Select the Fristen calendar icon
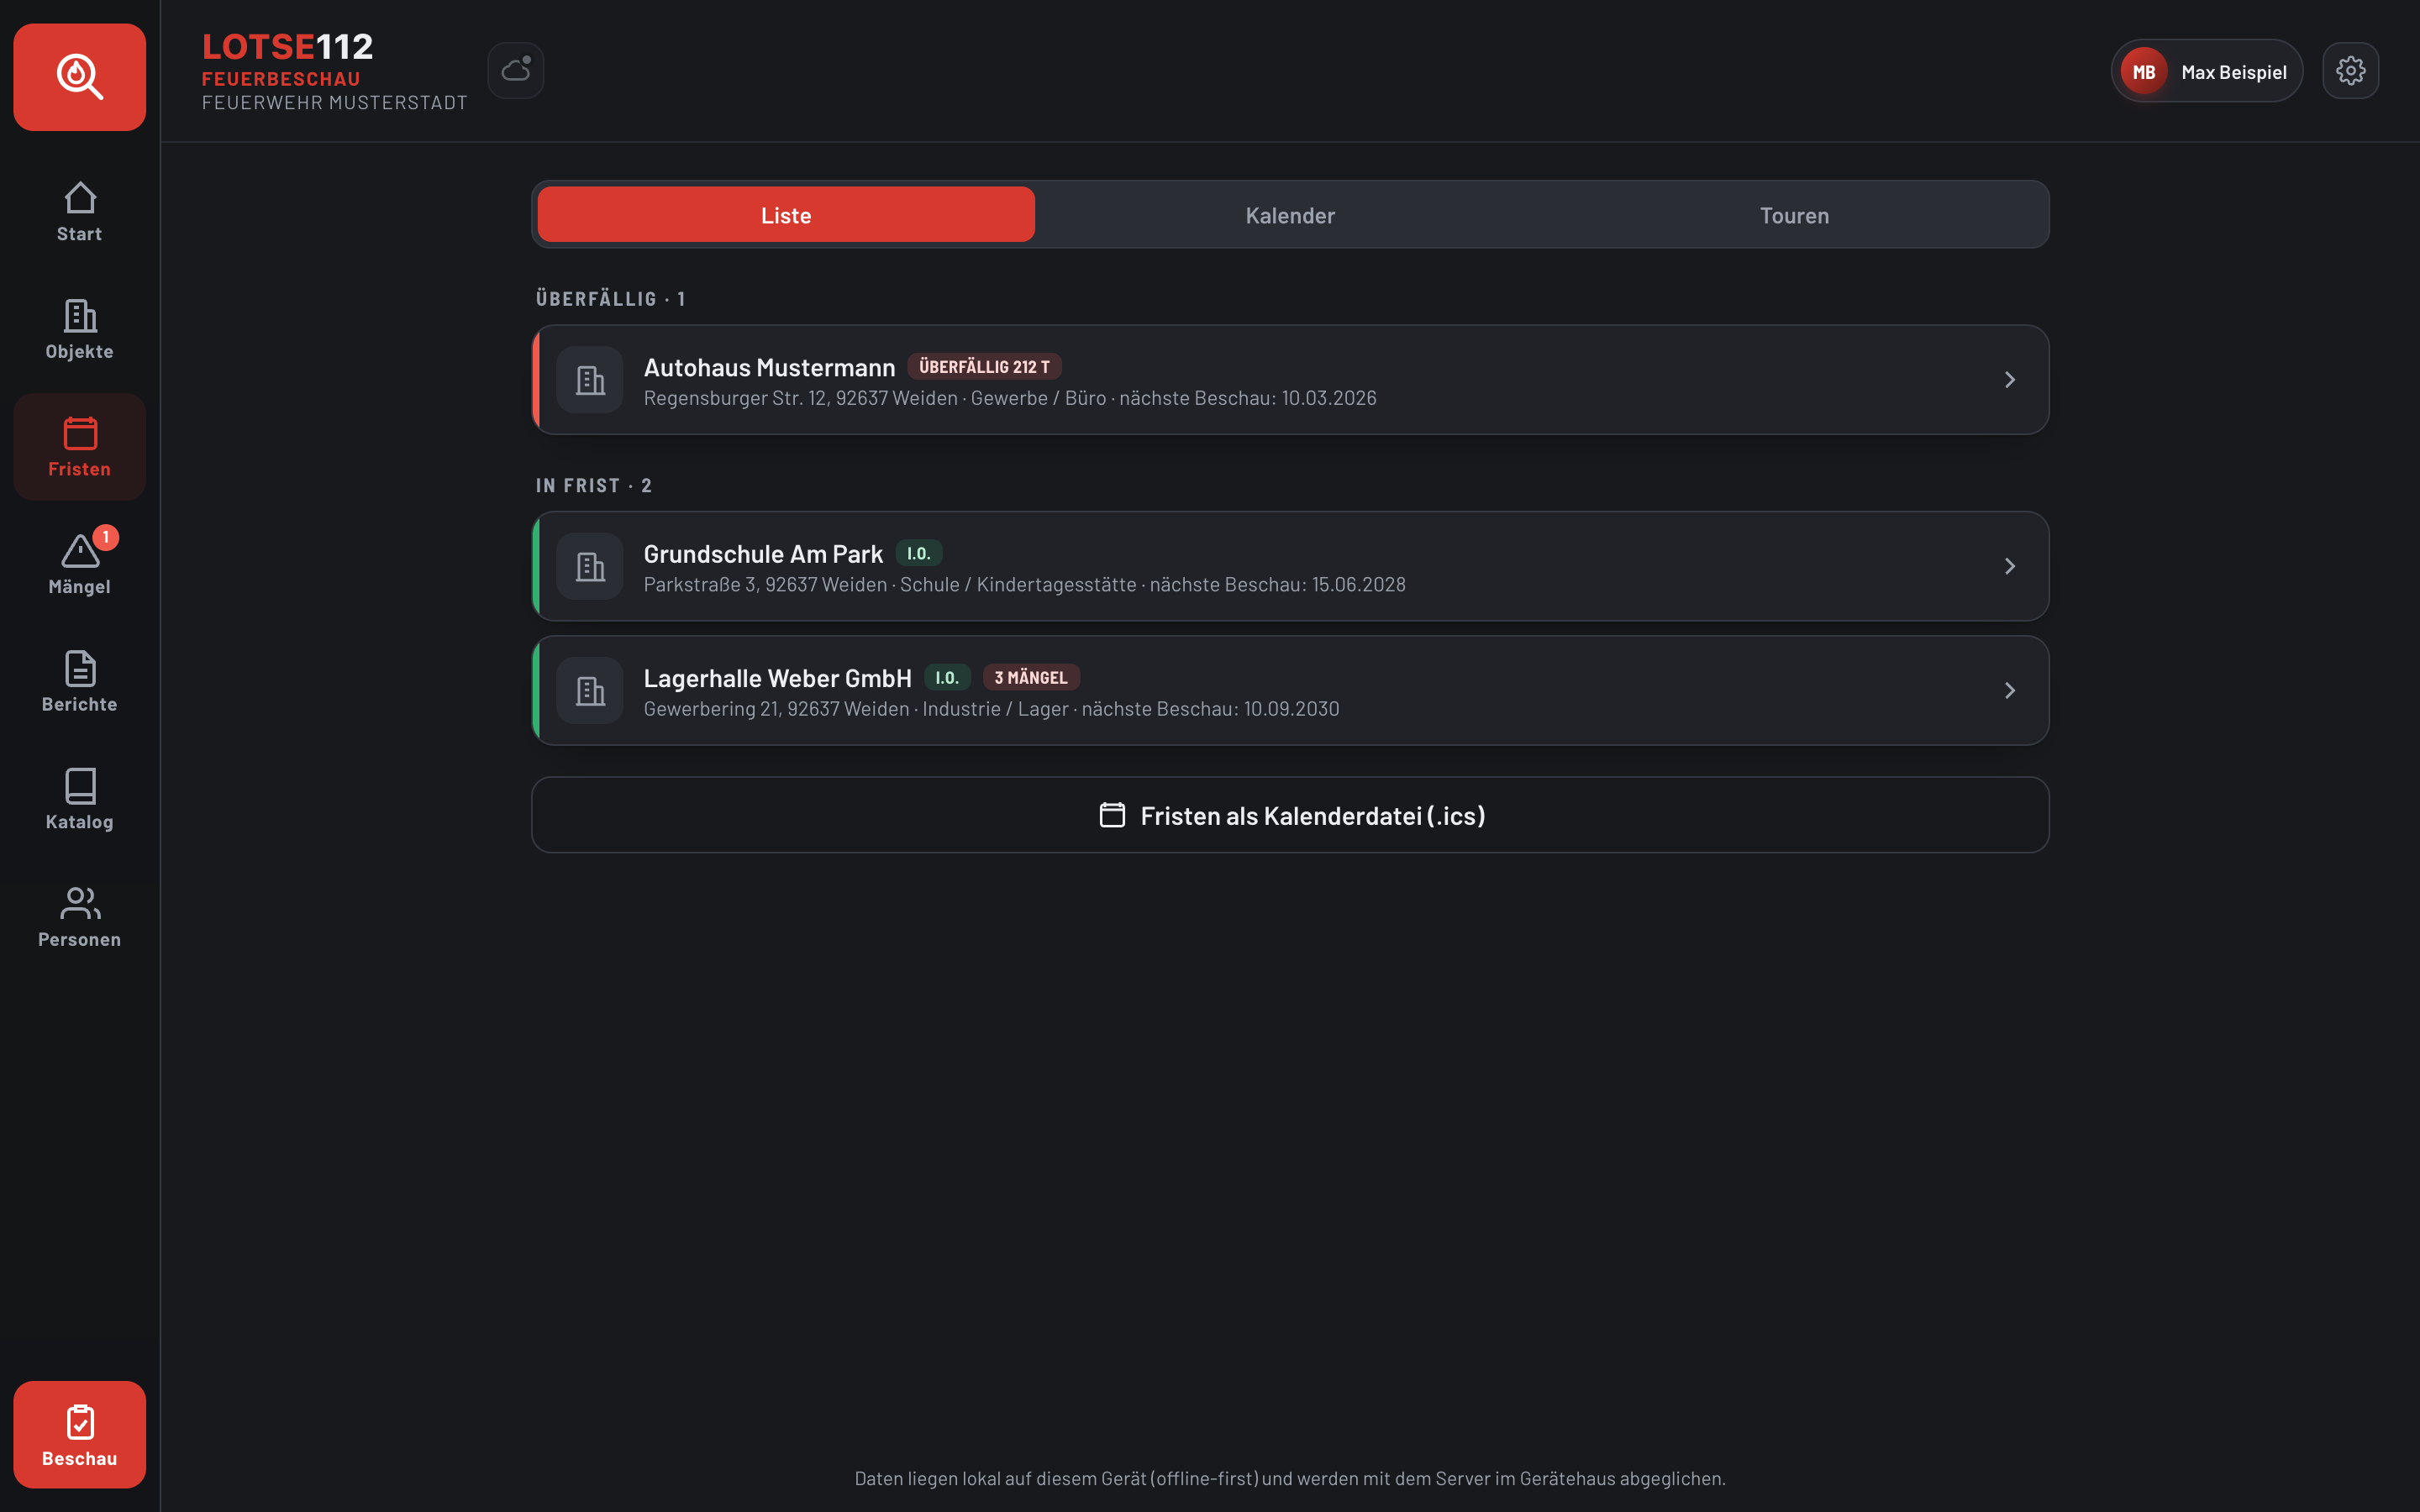Viewport: 2420px width, 1512px height. 80,433
